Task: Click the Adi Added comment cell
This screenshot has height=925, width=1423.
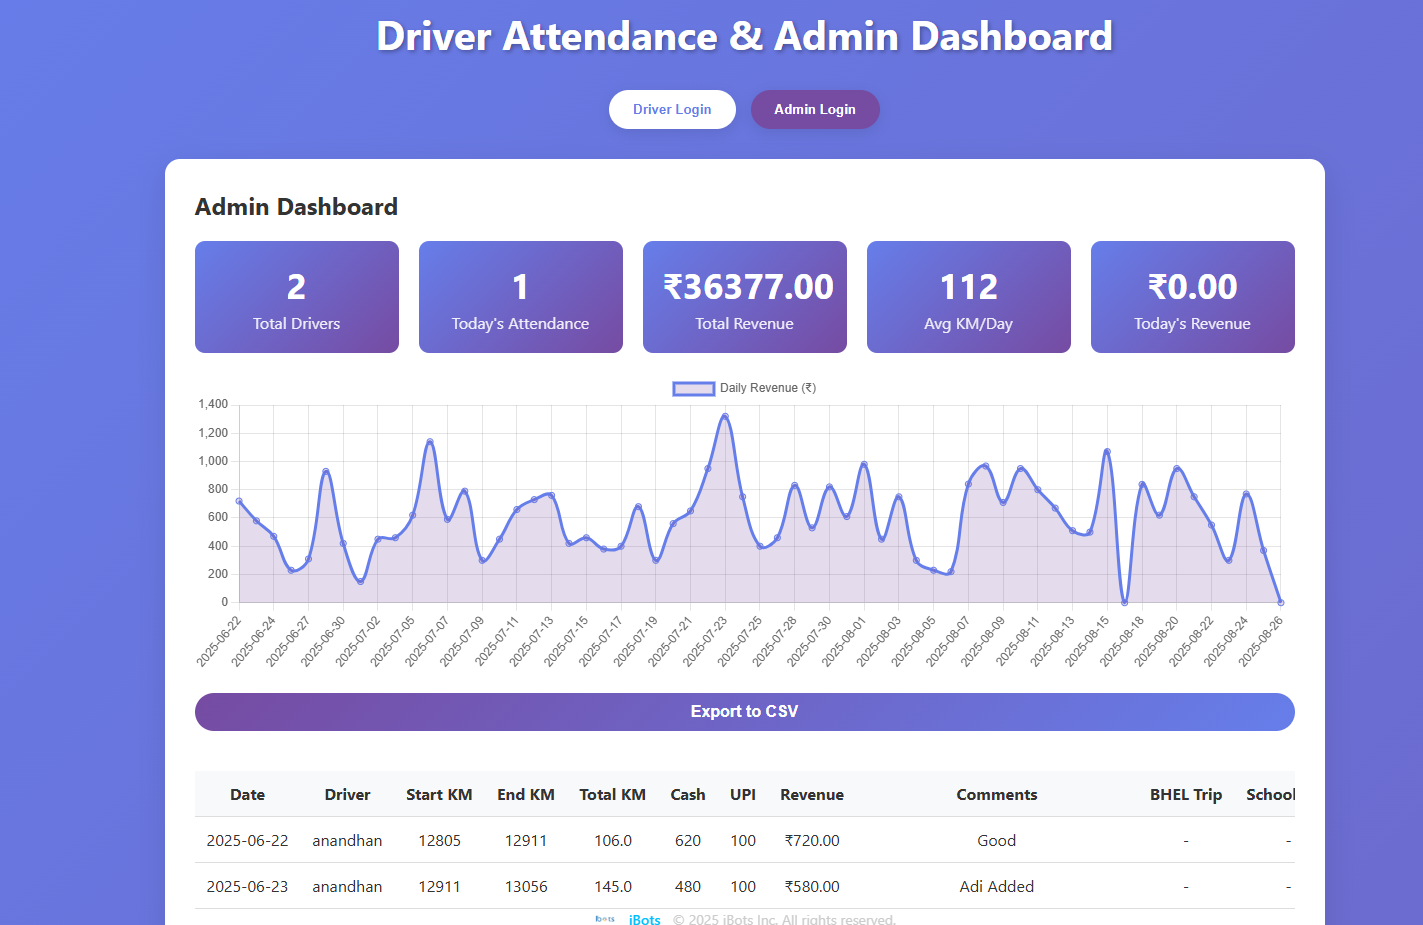Action: (x=996, y=886)
